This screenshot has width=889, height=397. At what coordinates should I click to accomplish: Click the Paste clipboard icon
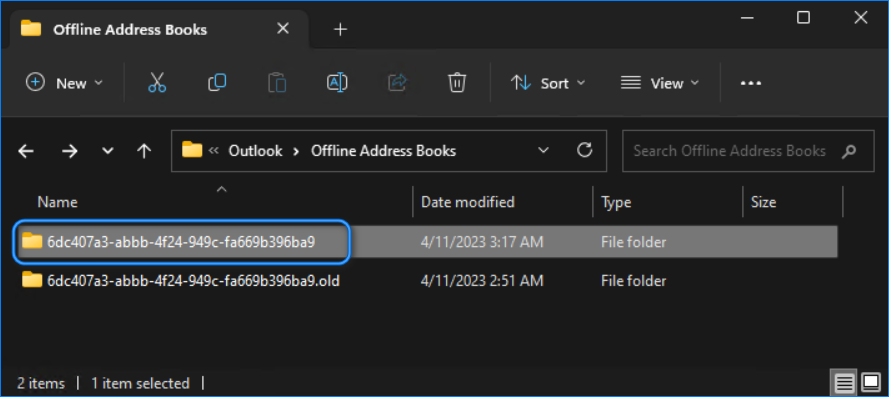tap(277, 83)
